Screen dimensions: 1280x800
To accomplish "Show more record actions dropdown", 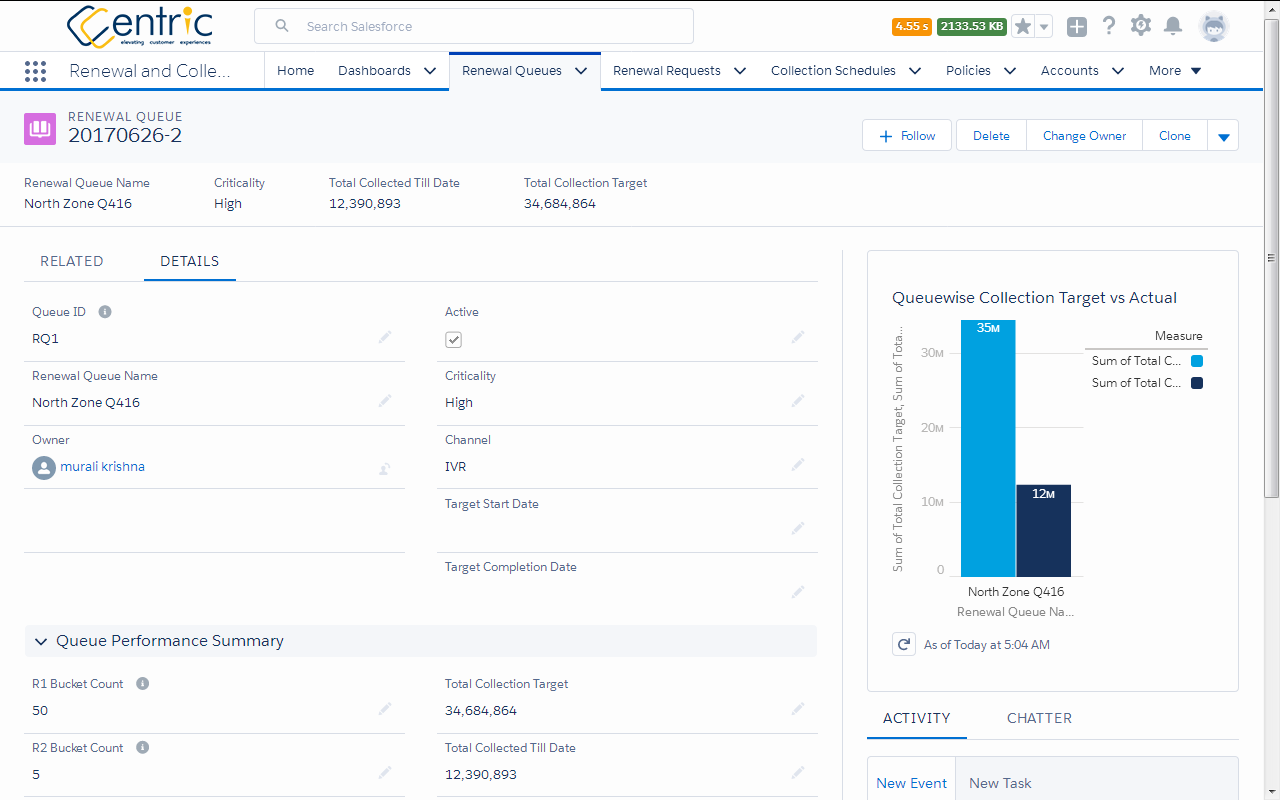I will point(1223,136).
